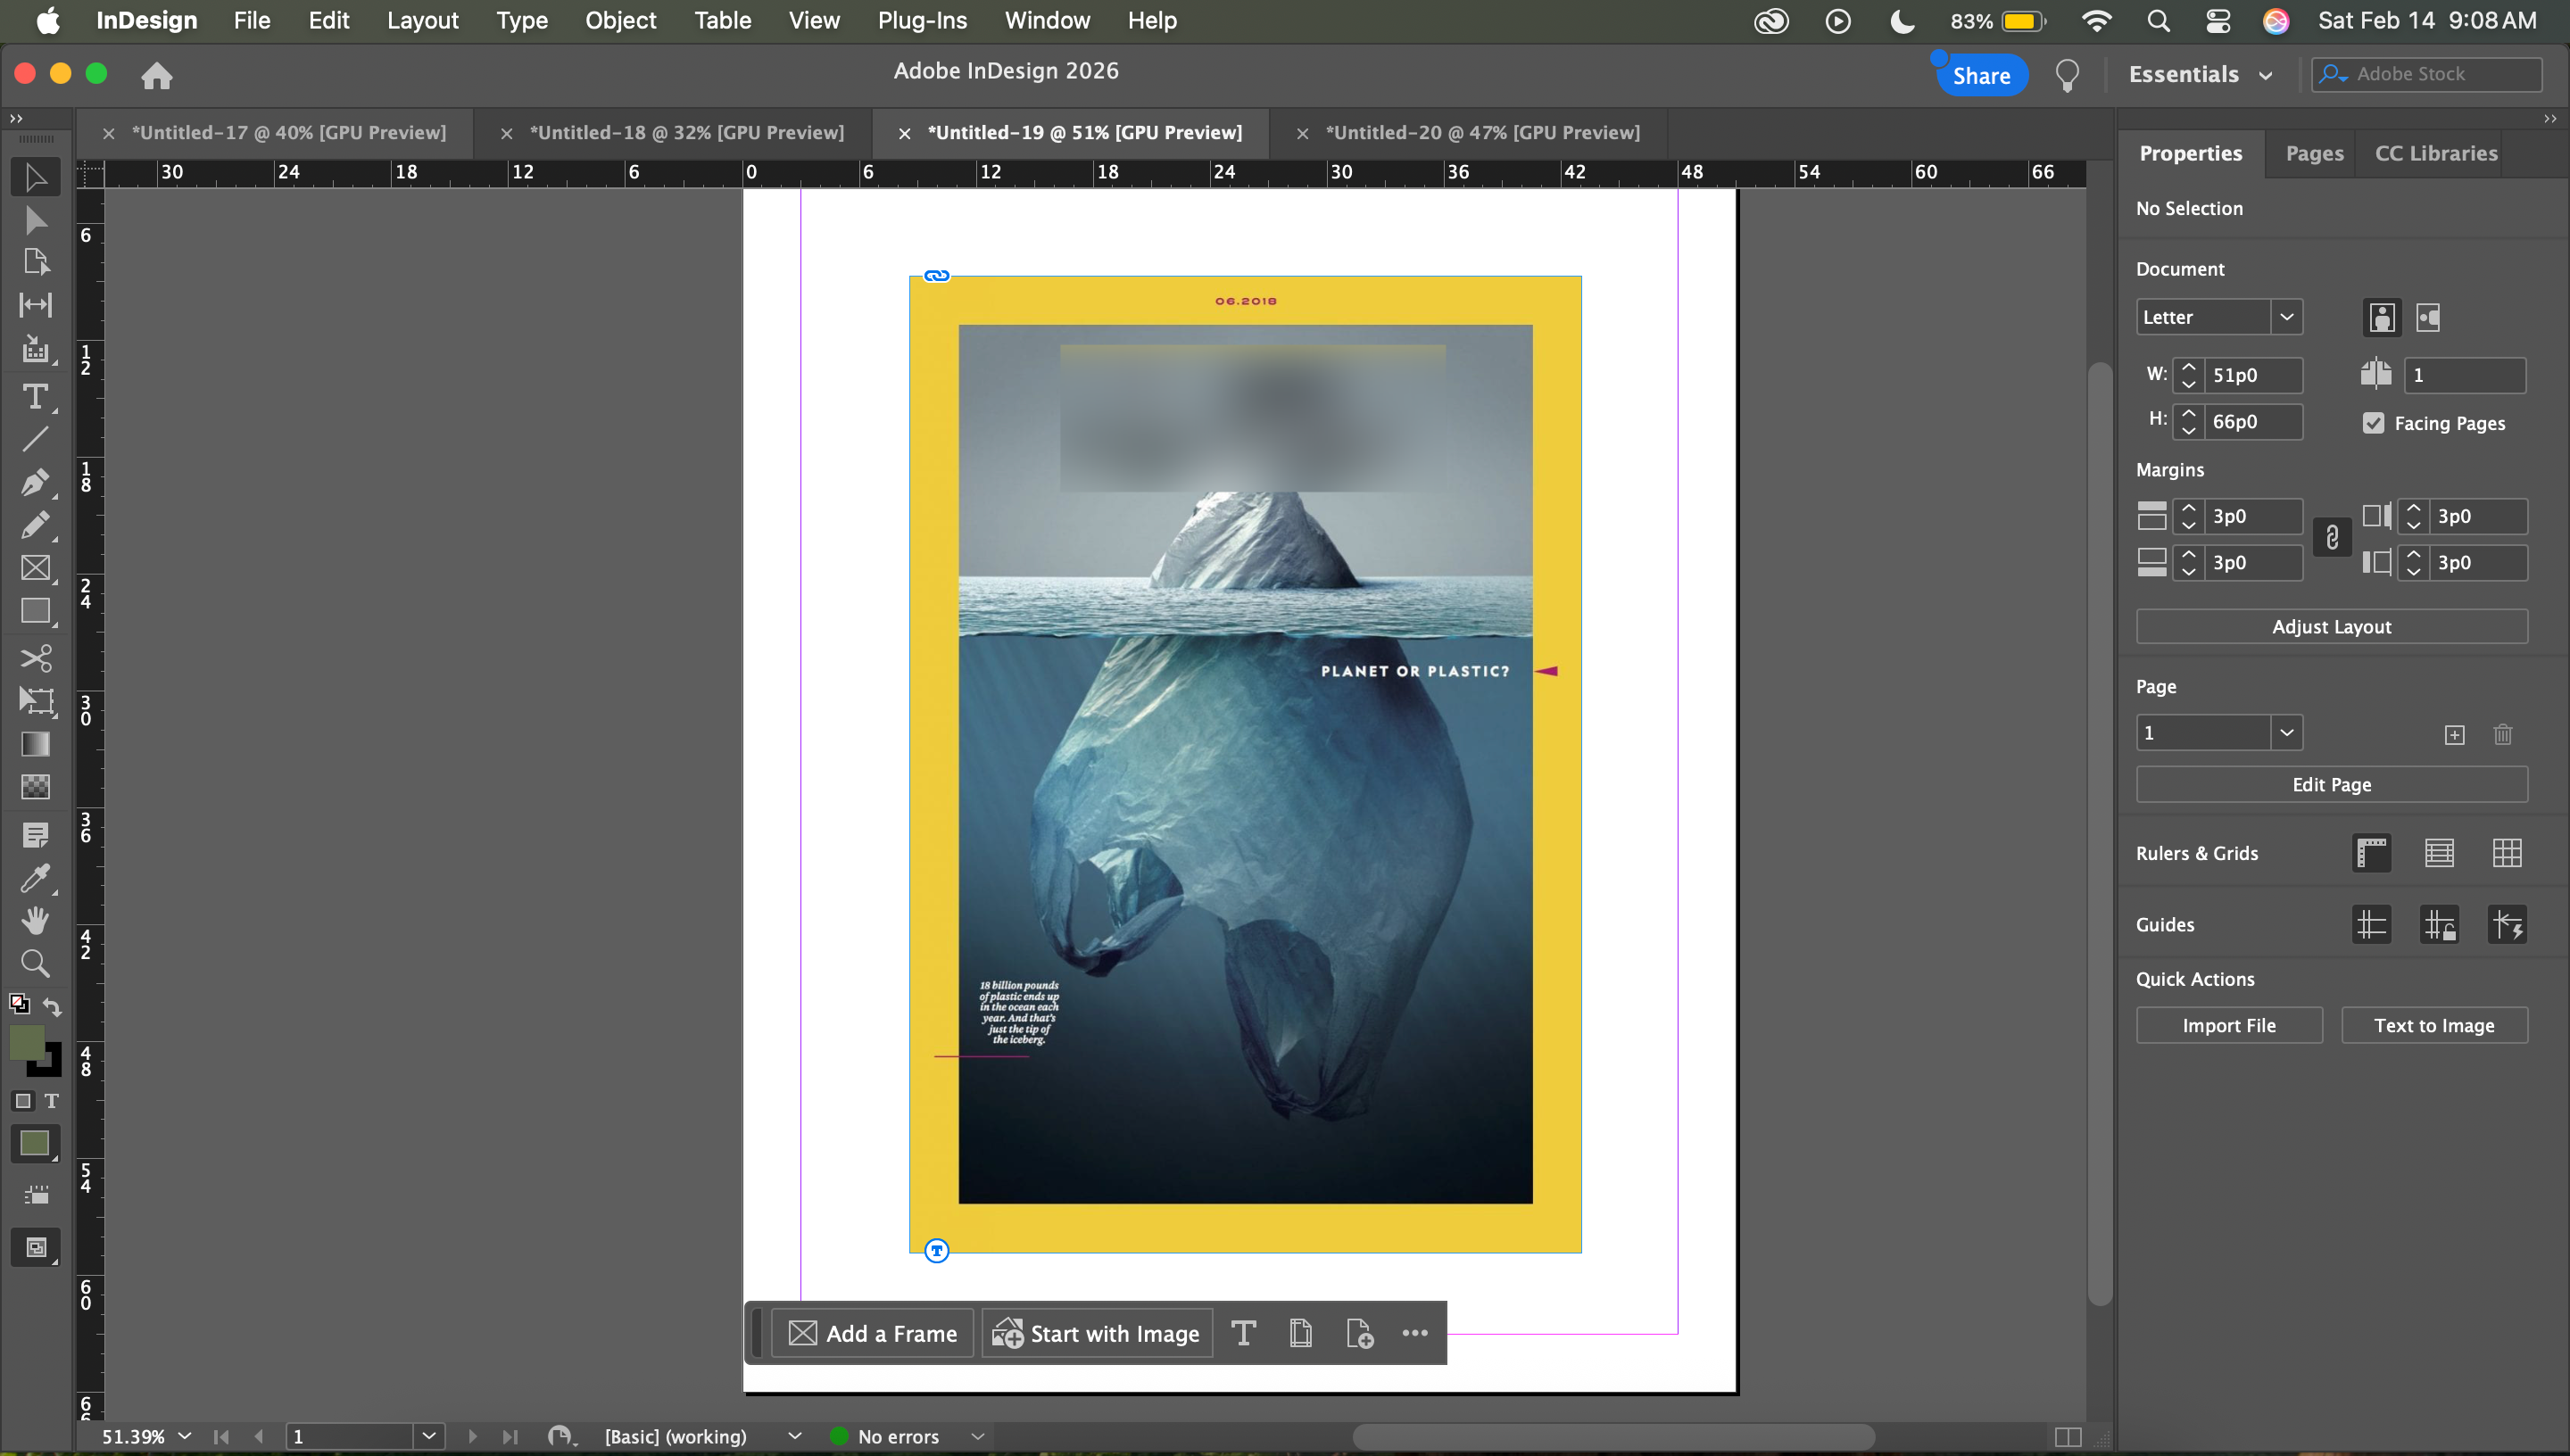The image size is (2570, 1456).
Task: Open the Letter page size dropdown
Action: (2286, 317)
